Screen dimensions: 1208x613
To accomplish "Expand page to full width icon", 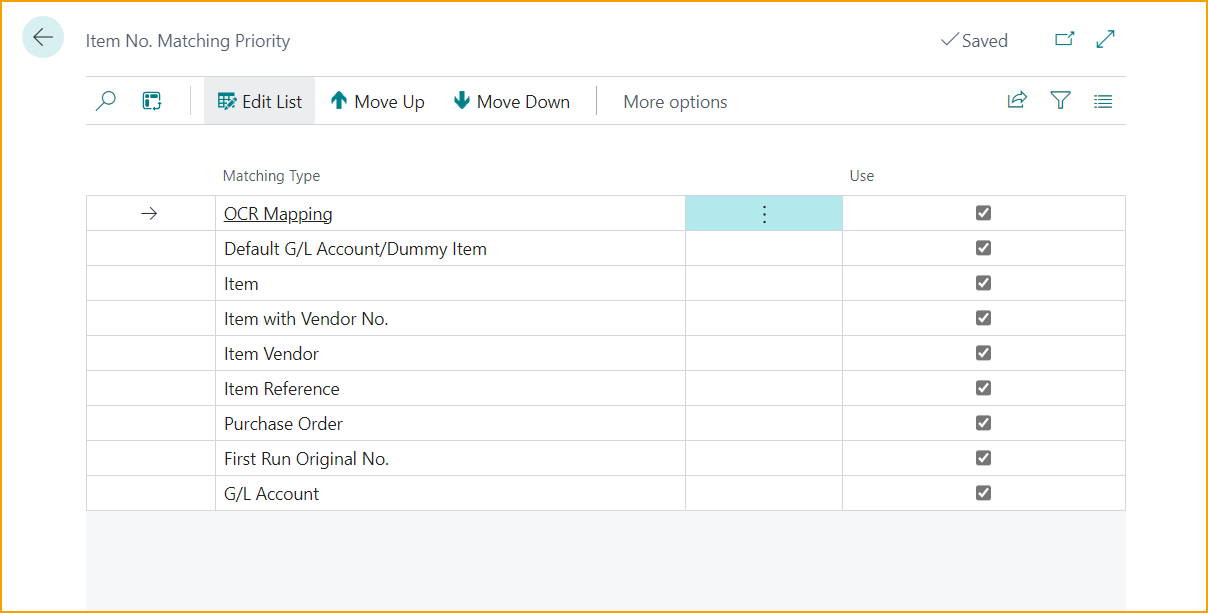I will pos(1106,40).
